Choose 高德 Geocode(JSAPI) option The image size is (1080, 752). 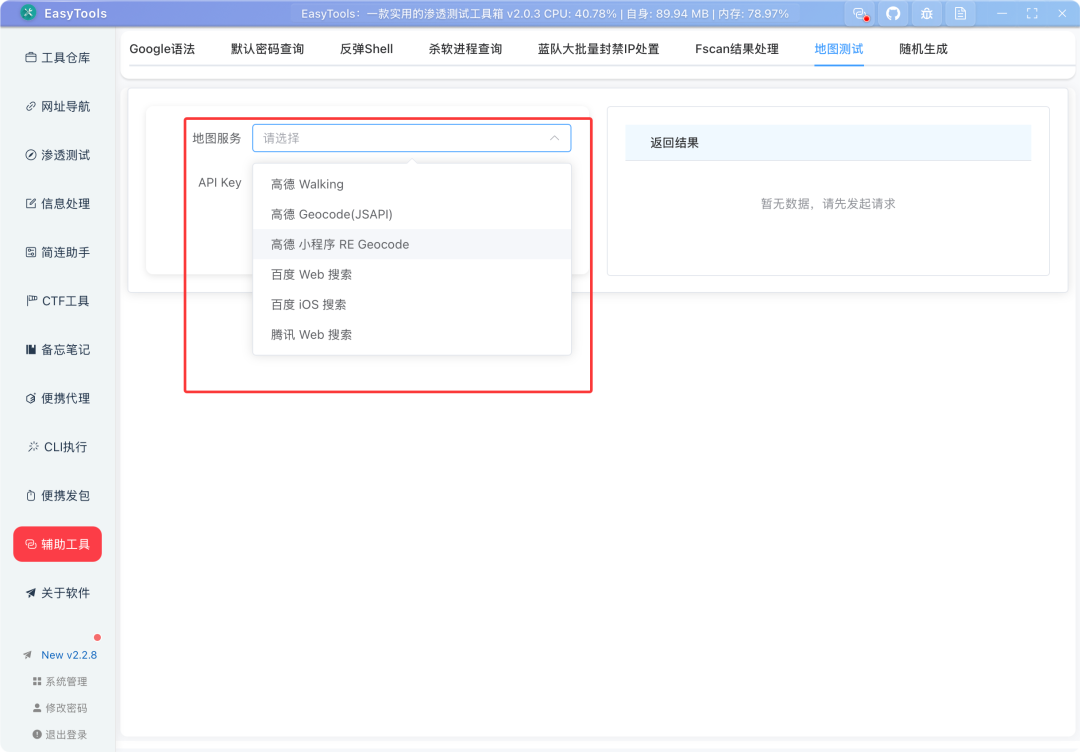click(x=412, y=214)
